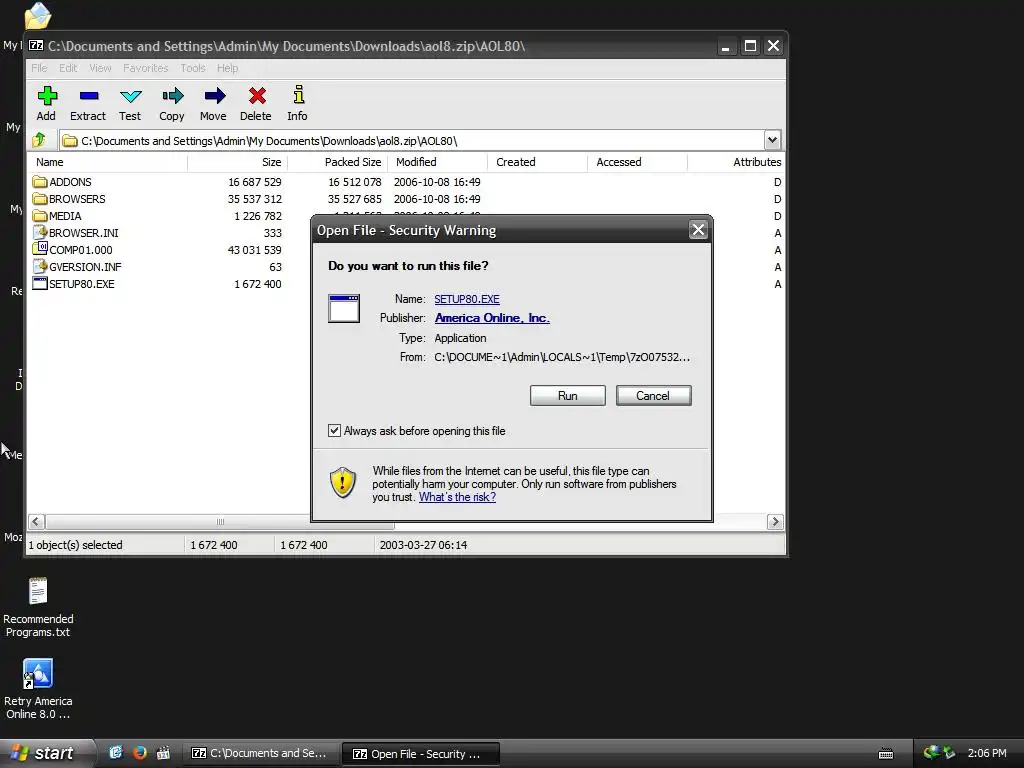Click size value 43 031 539

point(255,249)
